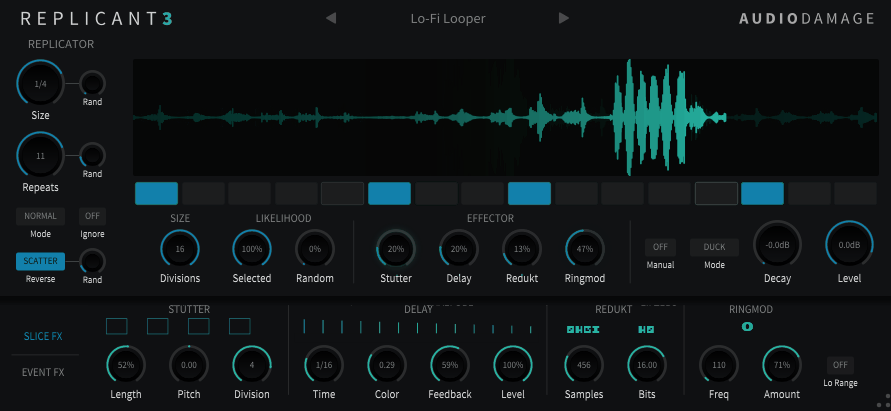Click the Delay Color knob
The image size is (891, 411).
pyautogui.click(x=387, y=365)
